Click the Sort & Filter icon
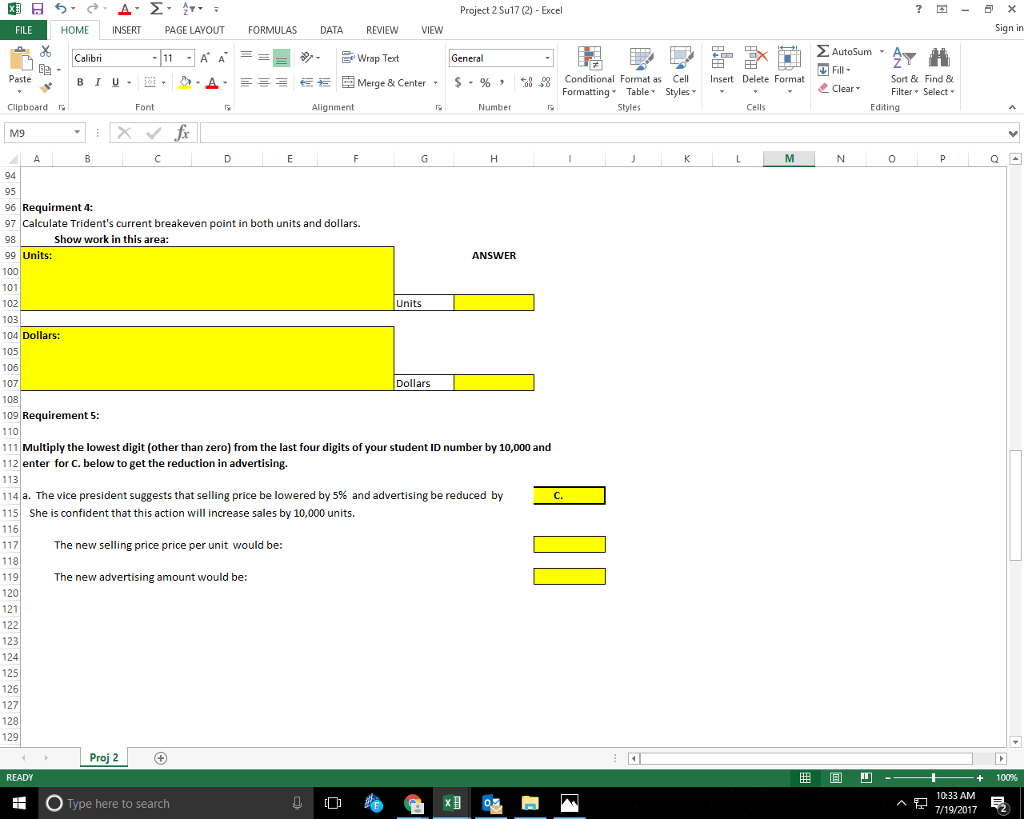Image resolution: width=1024 pixels, height=819 pixels. [x=903, y=70]
